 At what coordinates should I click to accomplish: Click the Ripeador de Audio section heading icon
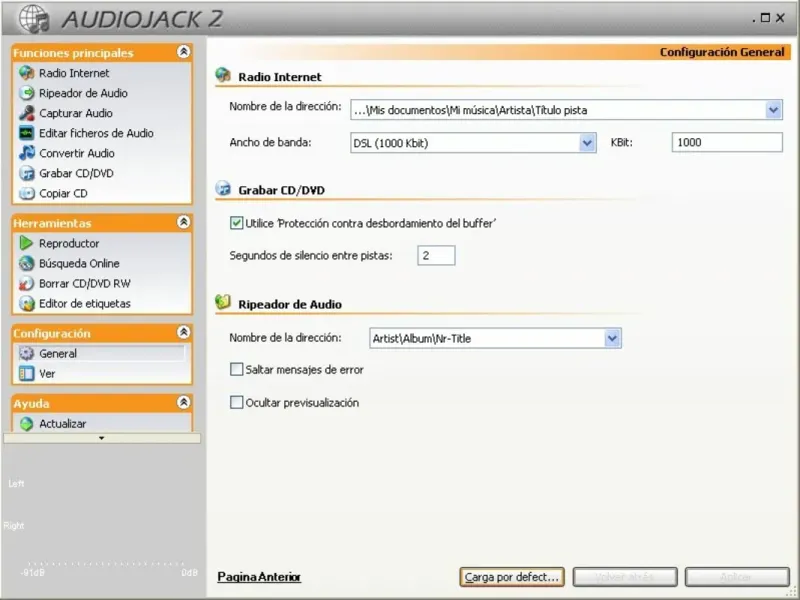pyautogui.click(x=223, y=303)
